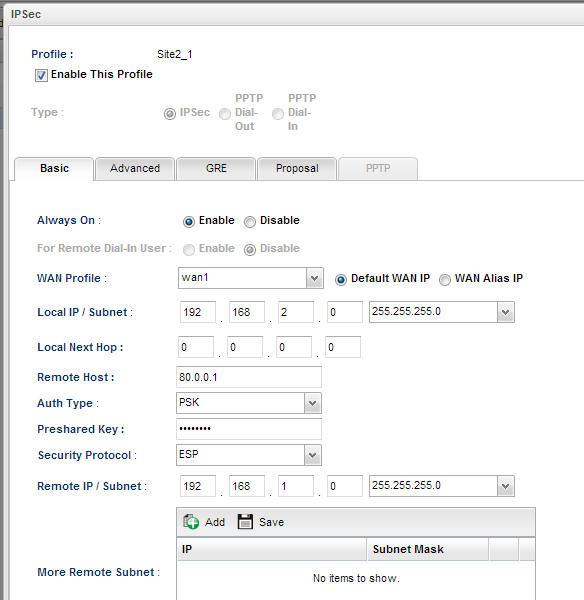
Task: Open the WAN Profile dropdown
Action: tap(315, 278)
